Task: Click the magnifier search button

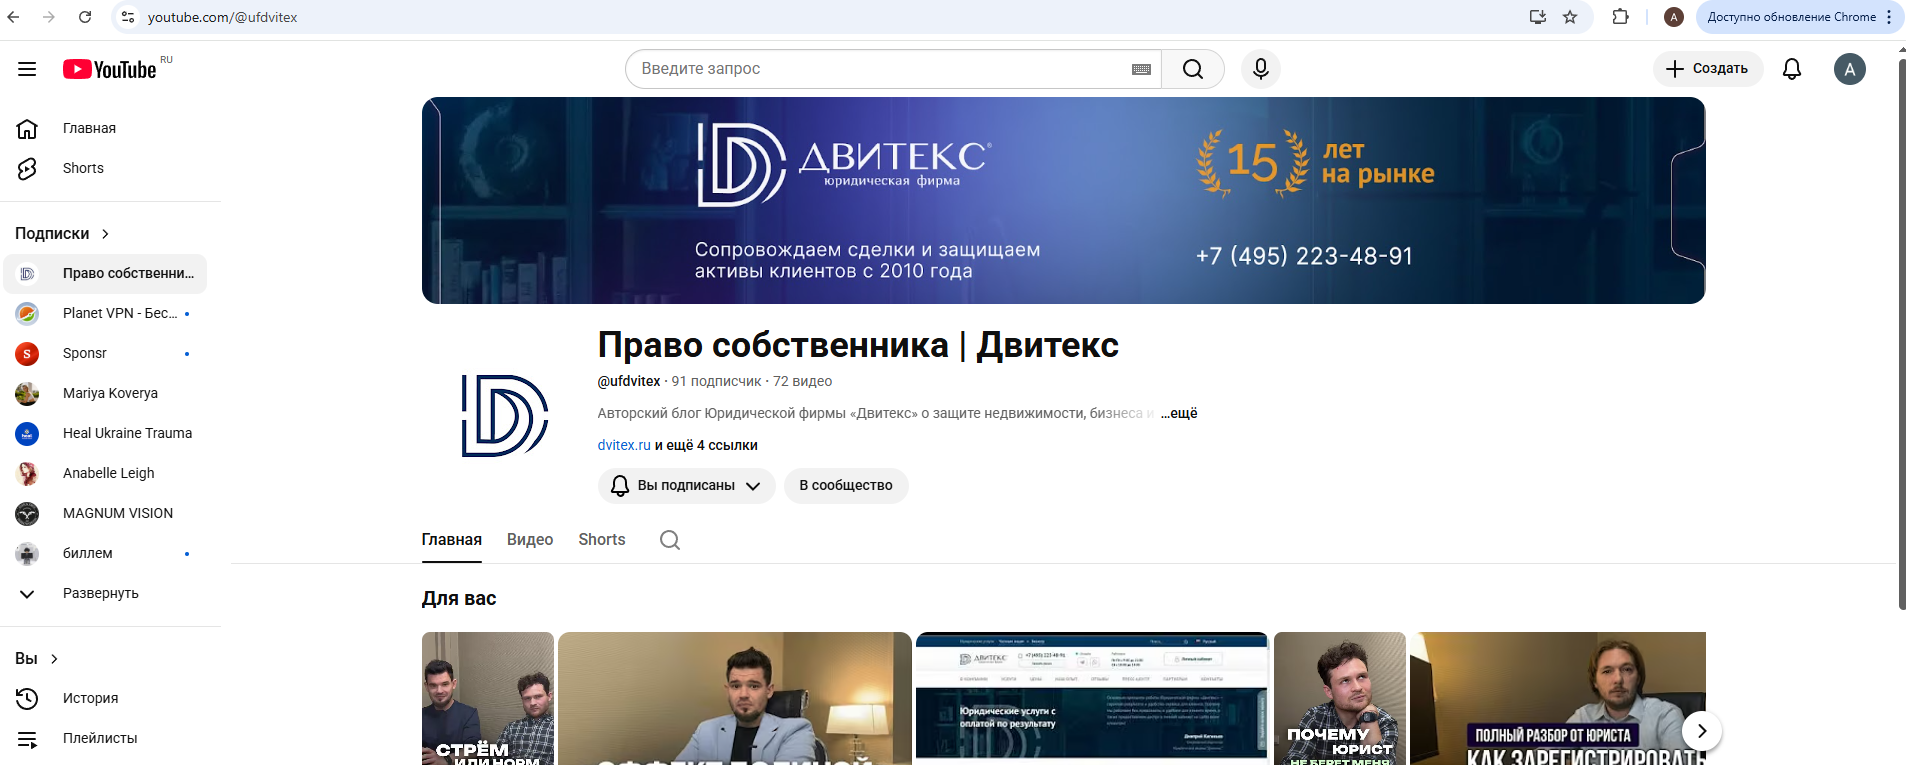Action: [1192, 69]
